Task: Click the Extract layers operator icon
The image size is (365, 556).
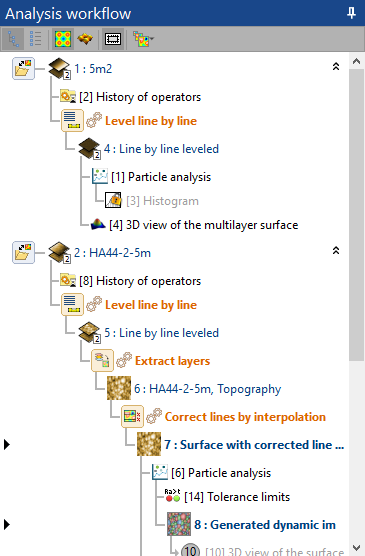Action: 103,361
